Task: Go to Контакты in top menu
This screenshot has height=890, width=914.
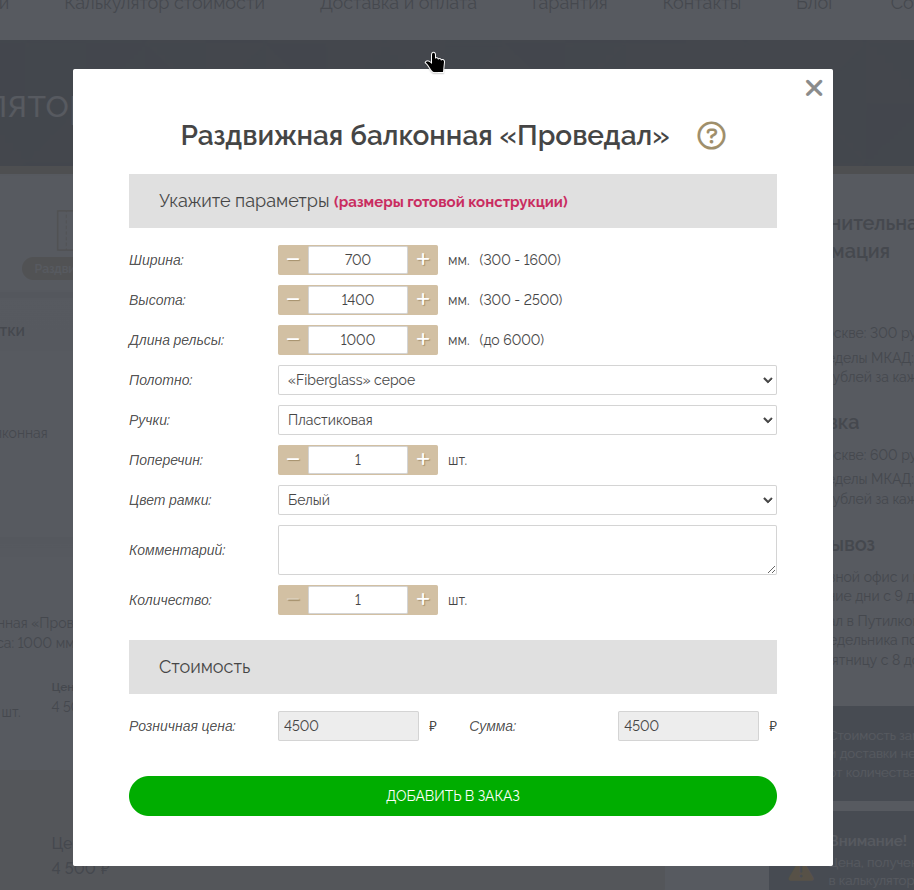Action: [x=701, y=6]
